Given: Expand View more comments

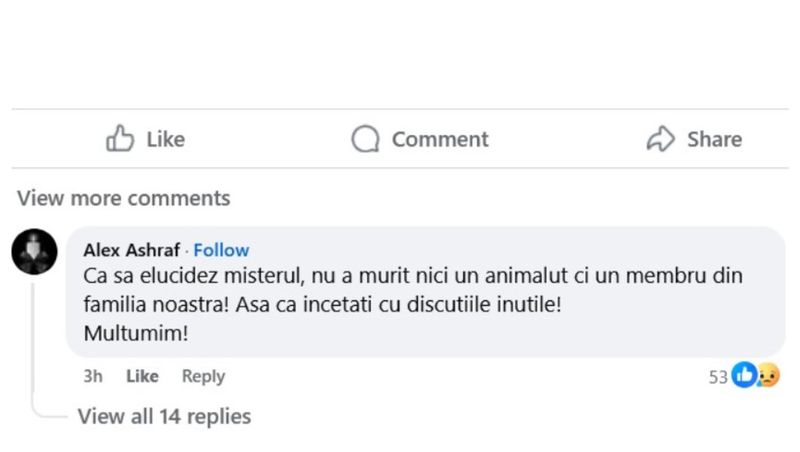Looking at the screenshot, I should tap(123, 198).
